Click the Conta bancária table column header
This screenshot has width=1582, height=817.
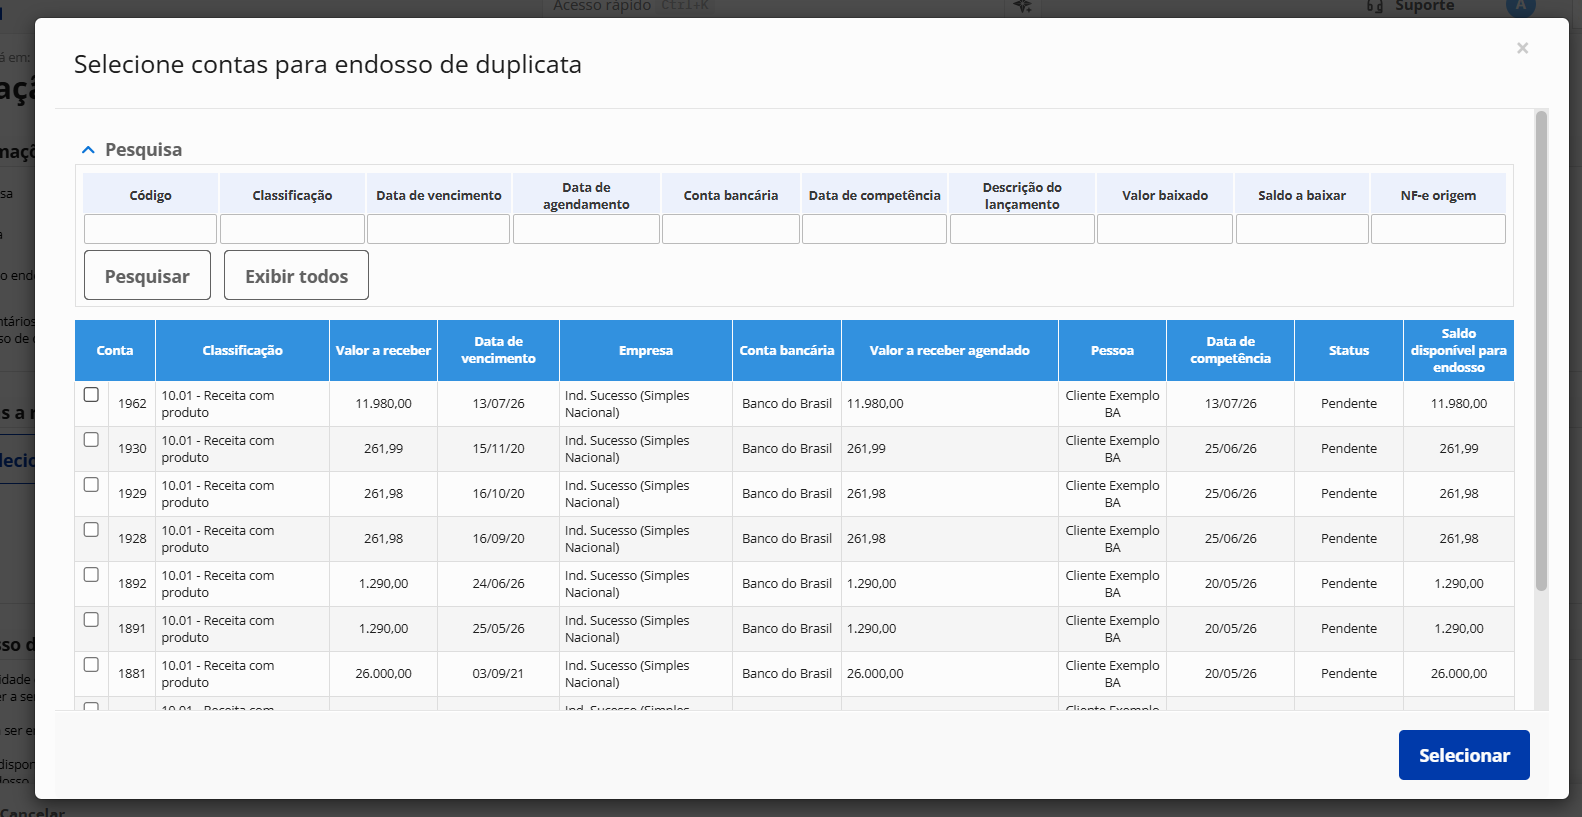[x=787, y=350]
